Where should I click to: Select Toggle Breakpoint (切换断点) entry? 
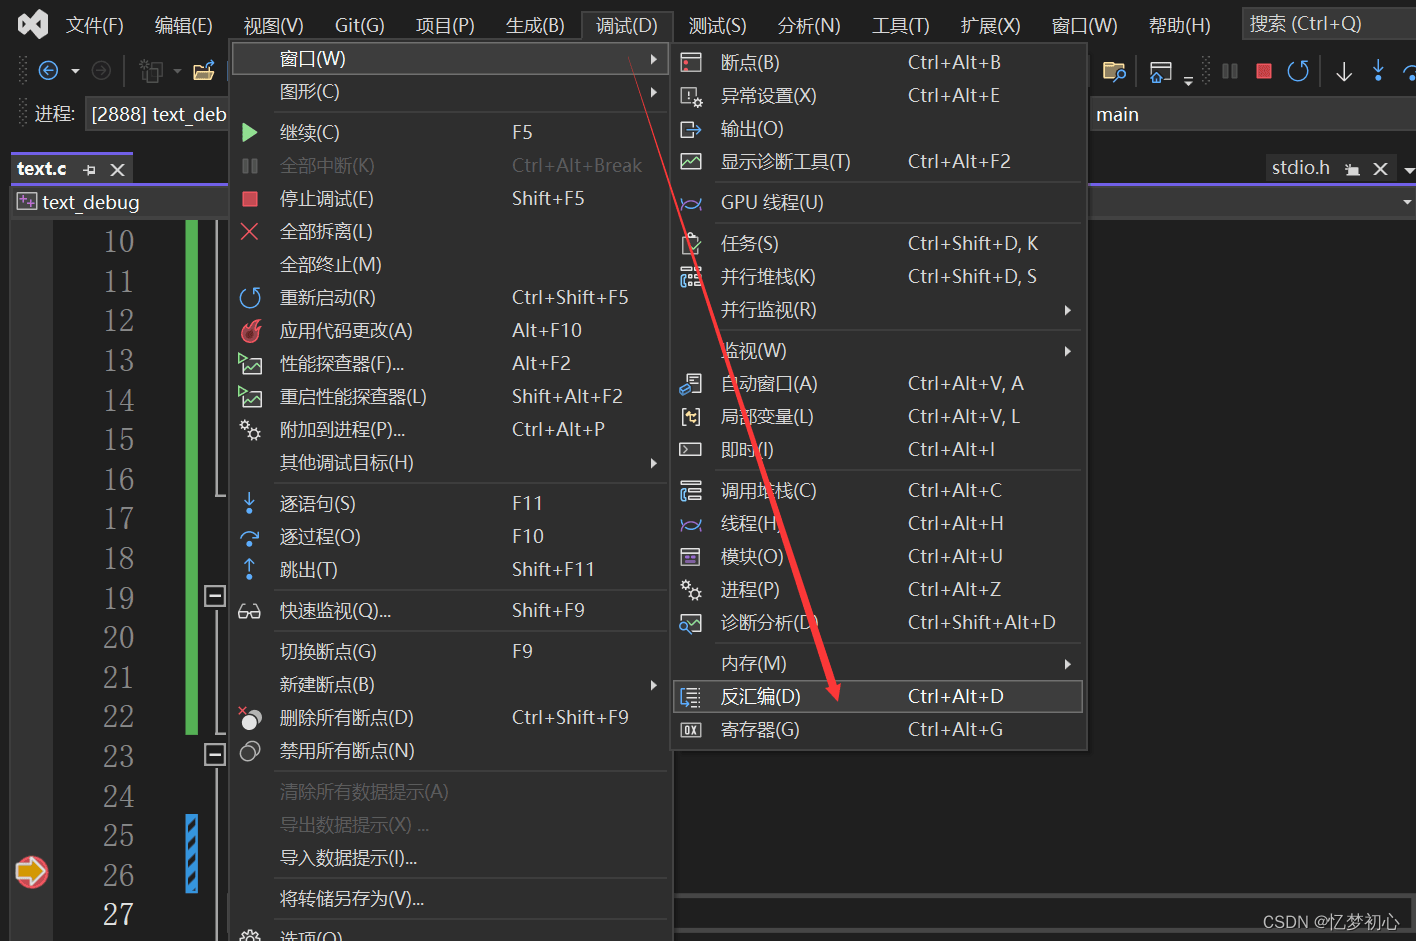pos(449,652)
